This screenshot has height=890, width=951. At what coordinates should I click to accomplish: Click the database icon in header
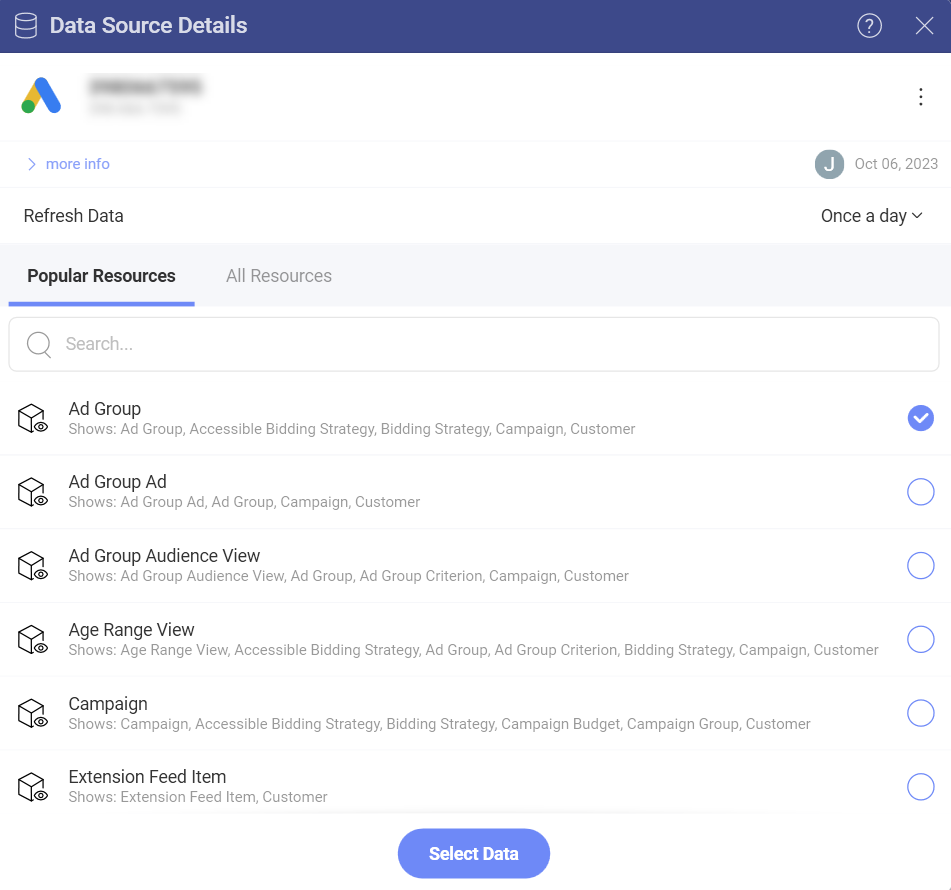click(26, 26)
